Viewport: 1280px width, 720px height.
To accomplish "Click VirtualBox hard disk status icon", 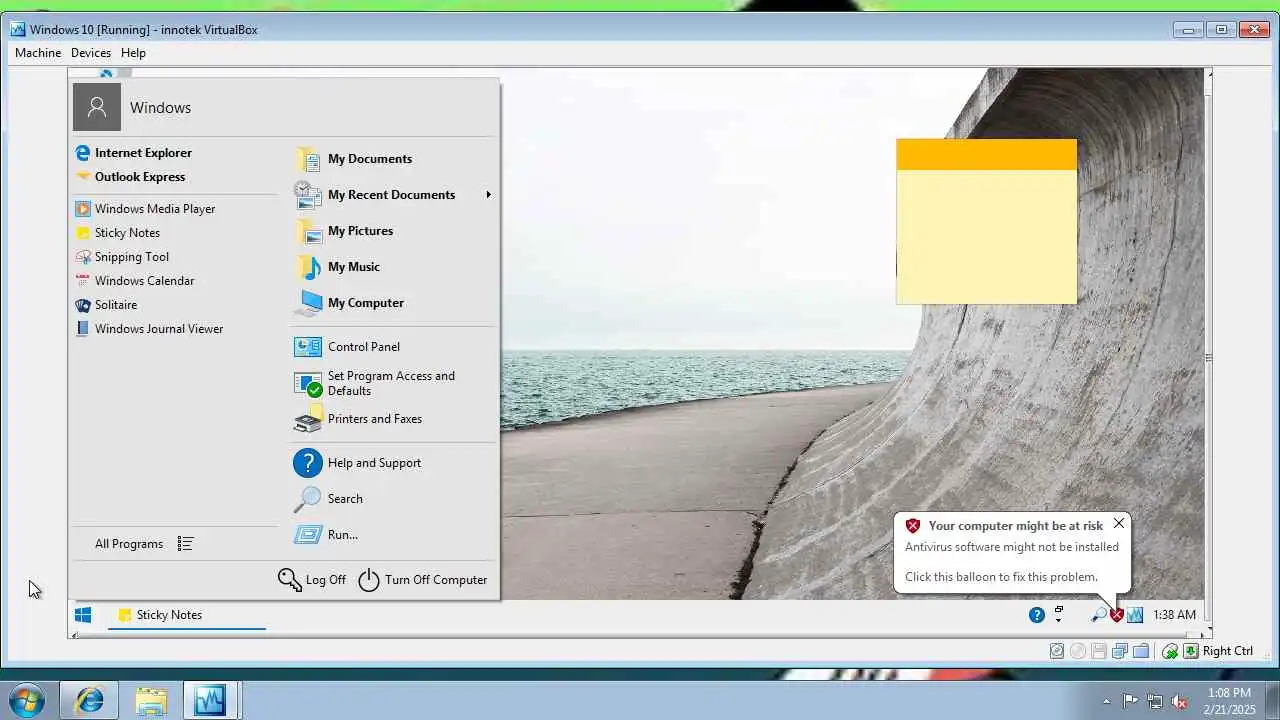I will (1057, 651).
